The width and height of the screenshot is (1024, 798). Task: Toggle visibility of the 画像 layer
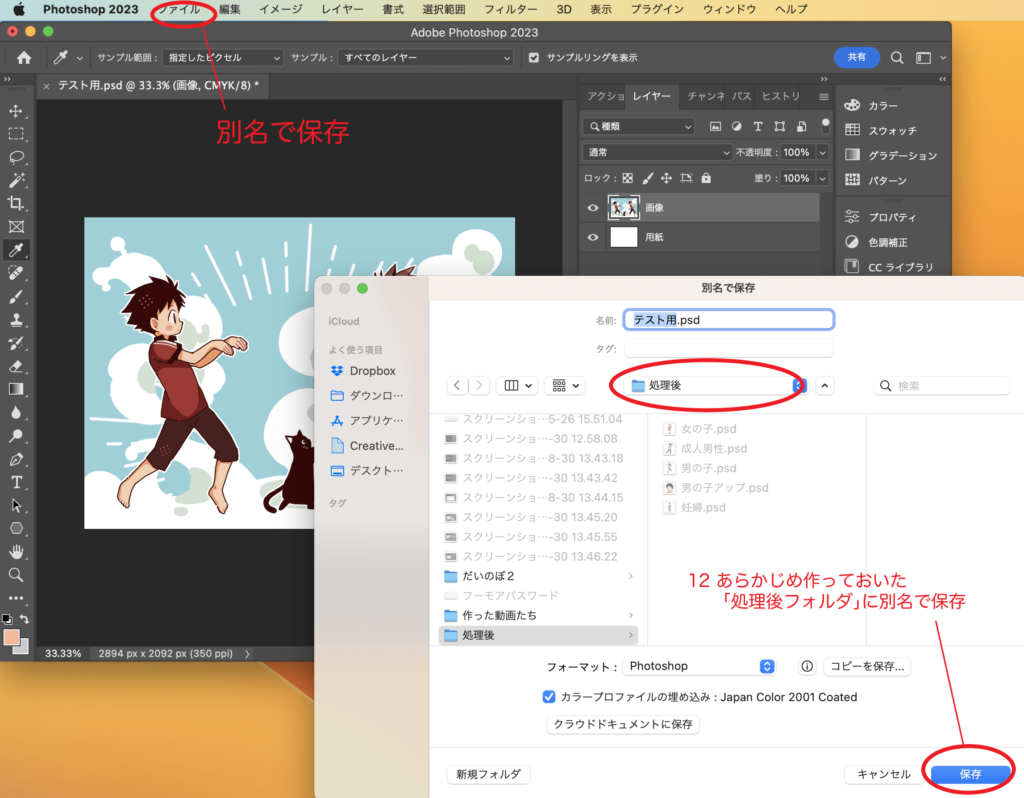pos(593,208)
